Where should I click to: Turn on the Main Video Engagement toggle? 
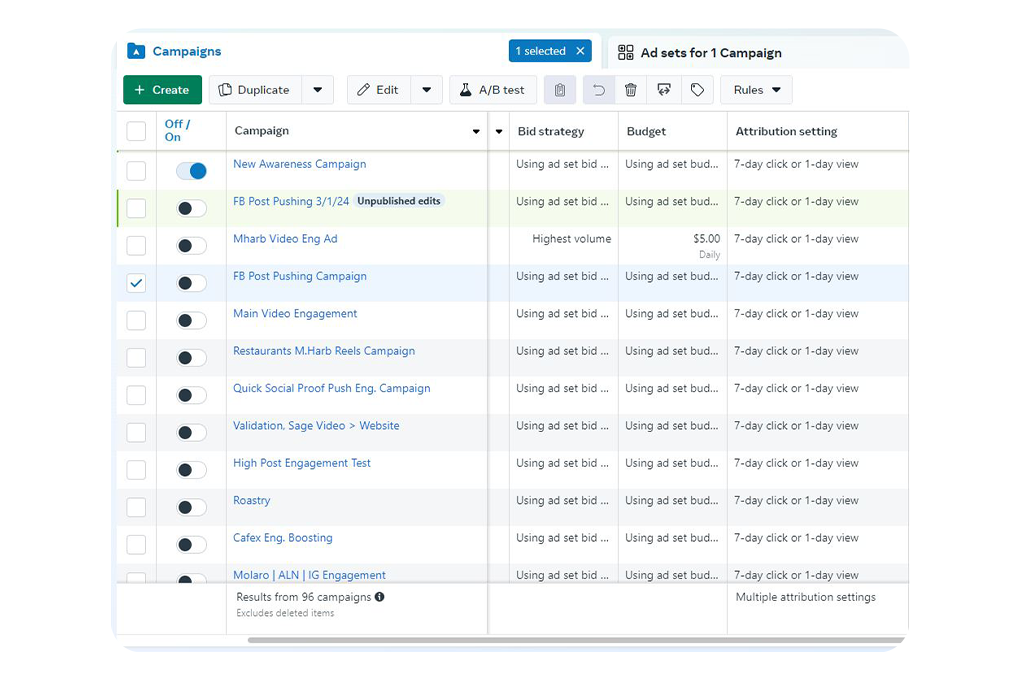pos(192,321)
